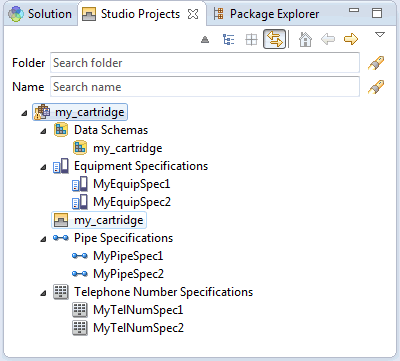Click the Search folder input field
Image resolution: width=400 pixels, height=361 pixels.
tap(205, 63)
